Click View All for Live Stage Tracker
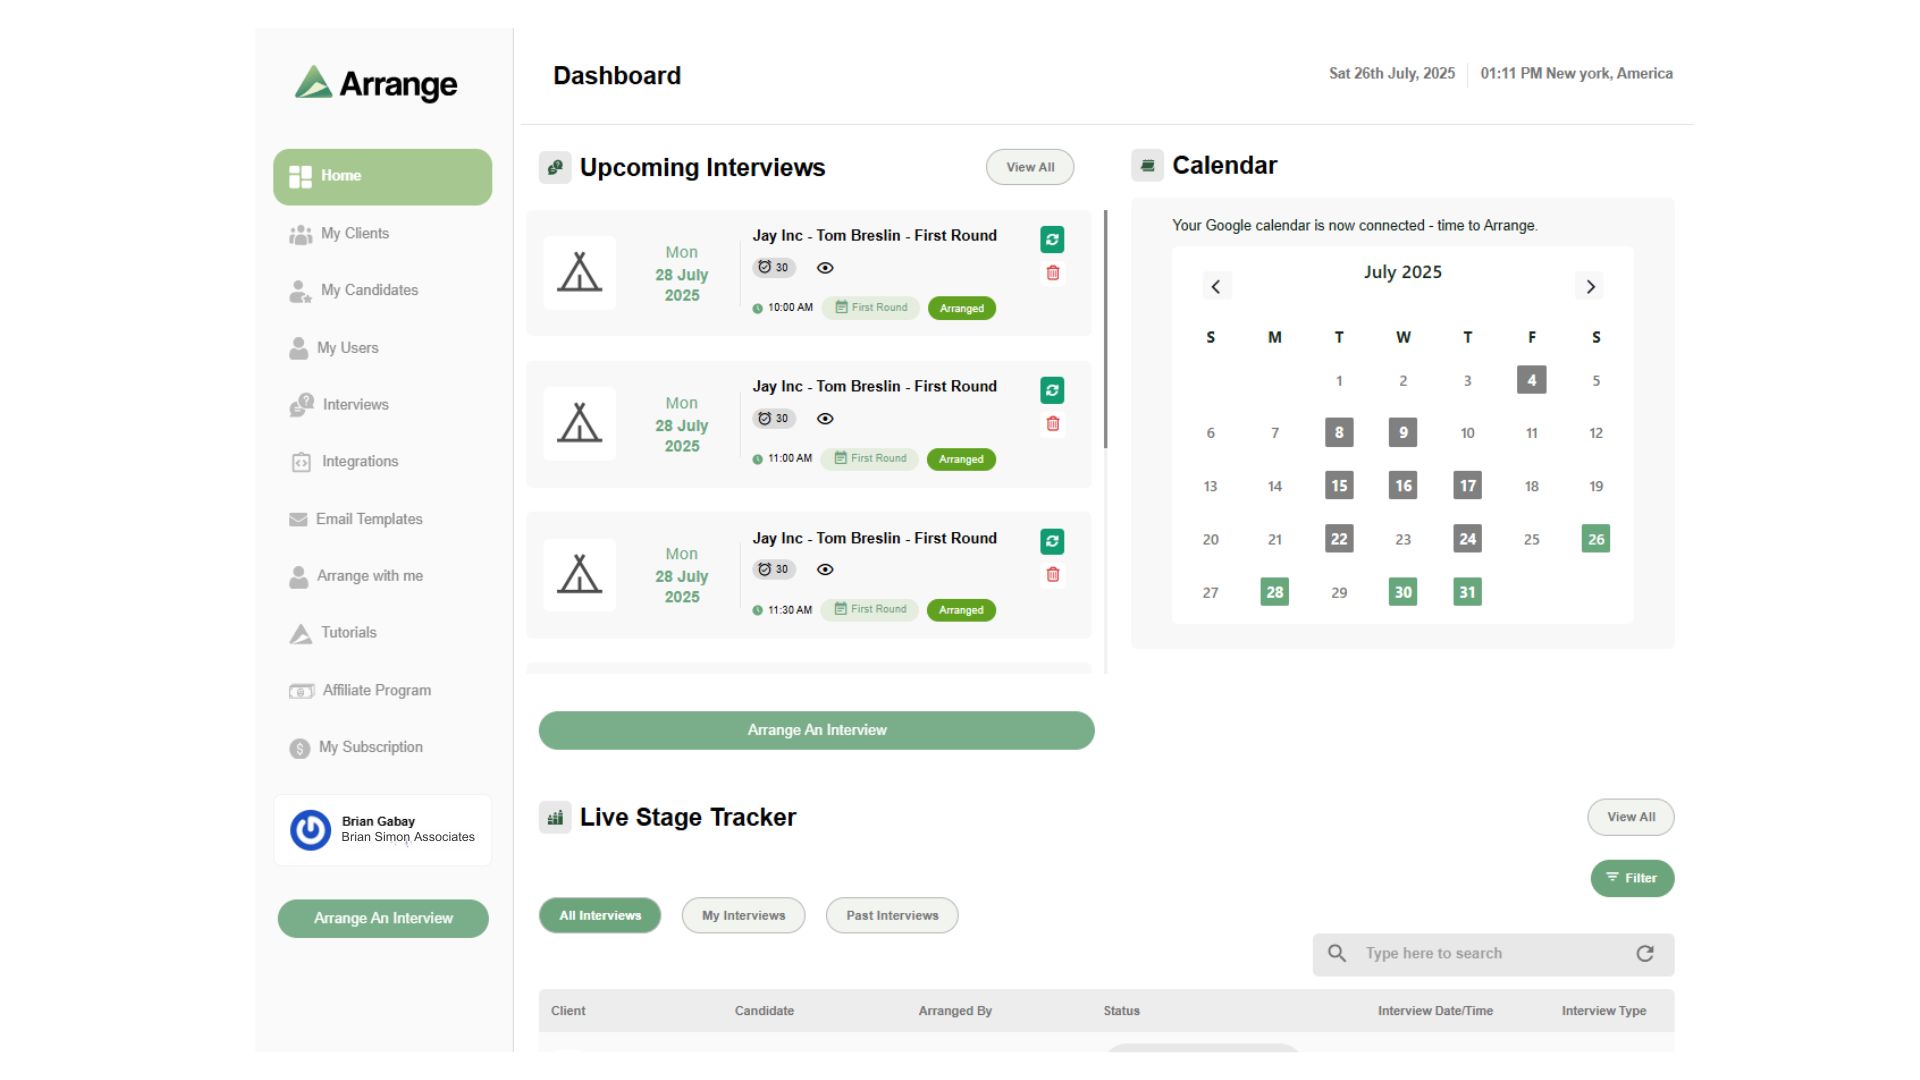 pyautogui.click(x=1631, y=817)
